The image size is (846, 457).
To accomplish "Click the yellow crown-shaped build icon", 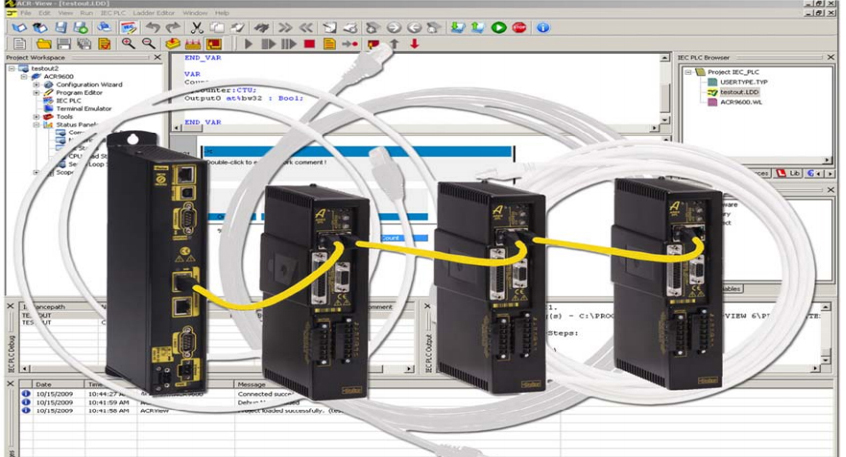I will [193, 44].
